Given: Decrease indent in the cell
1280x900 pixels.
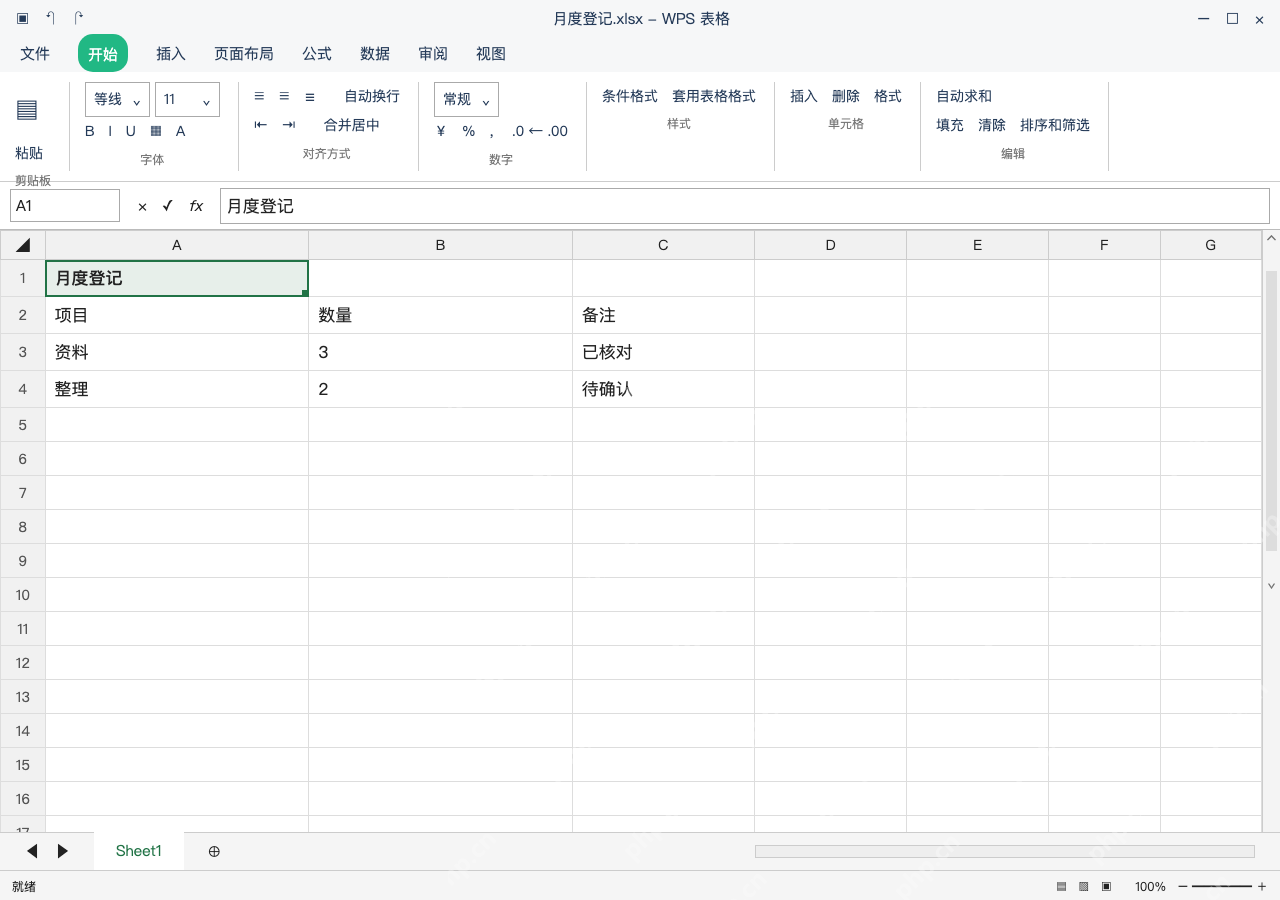Looking at the screenshot, I should [261, 125].
